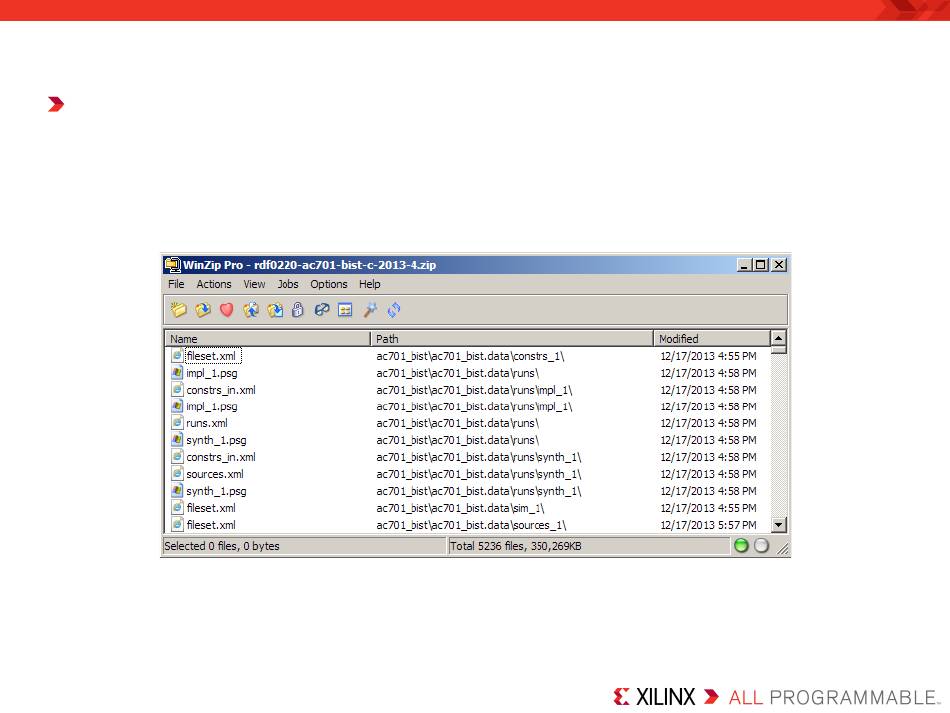Sort by the Modified column header
The width and height of the screenshot is (950, 713).
click(x=712, y=339)
